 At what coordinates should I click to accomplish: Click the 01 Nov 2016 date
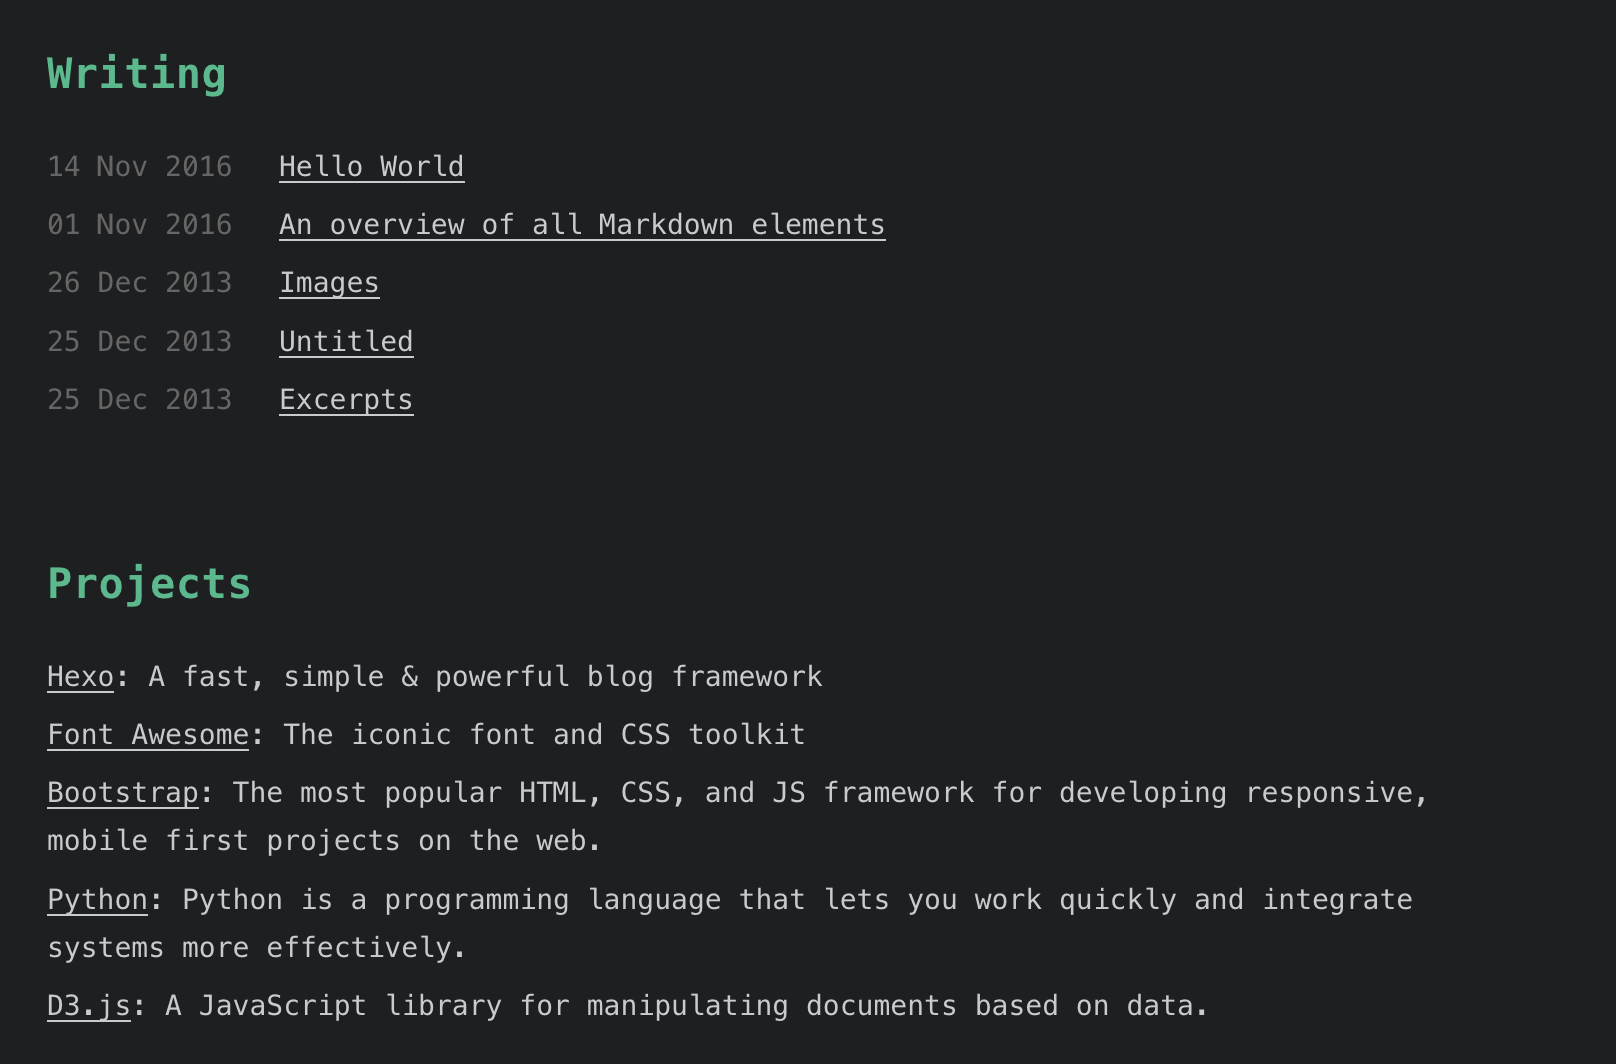point(139,225)
